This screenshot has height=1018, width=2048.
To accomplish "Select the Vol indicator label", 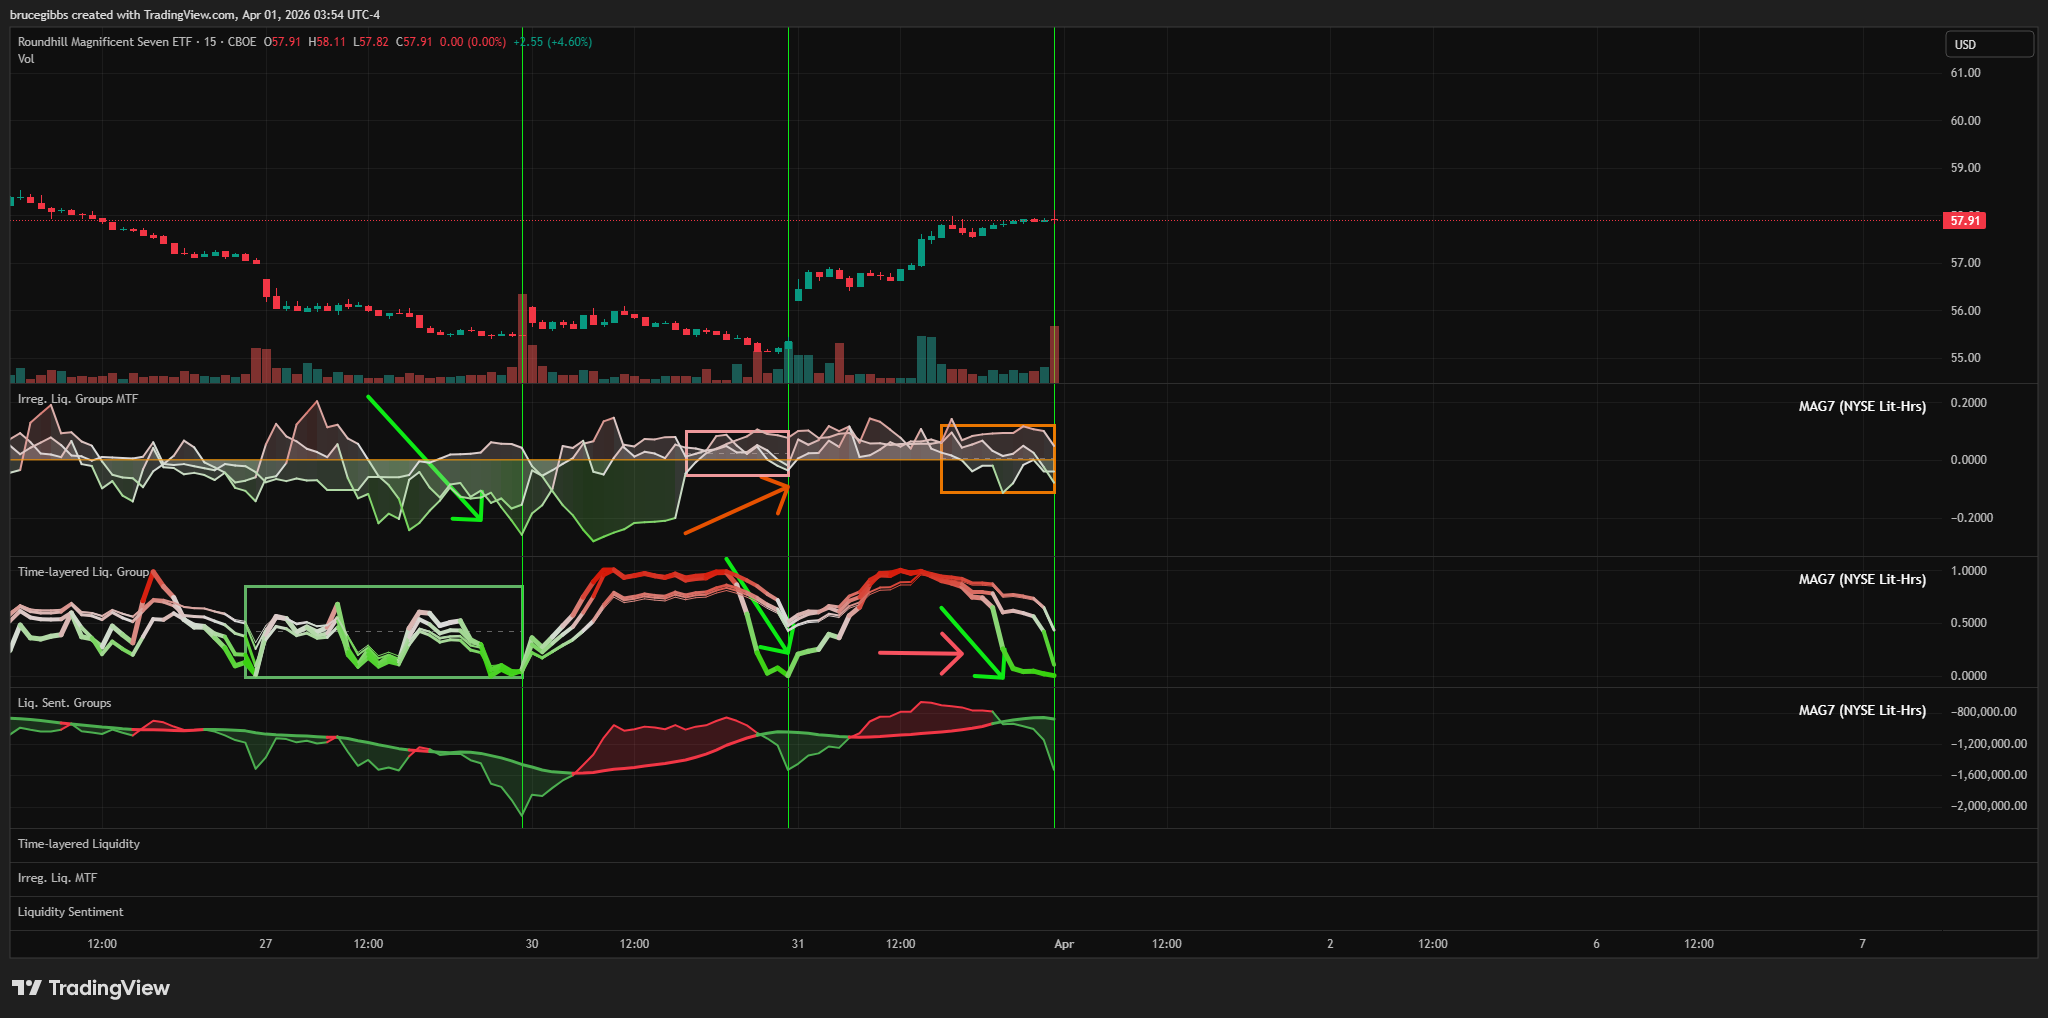I will coord(26,59).
